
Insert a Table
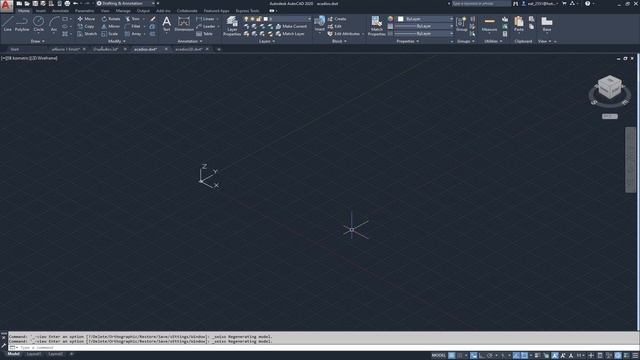pyautogui.click(x=204, y=34)
